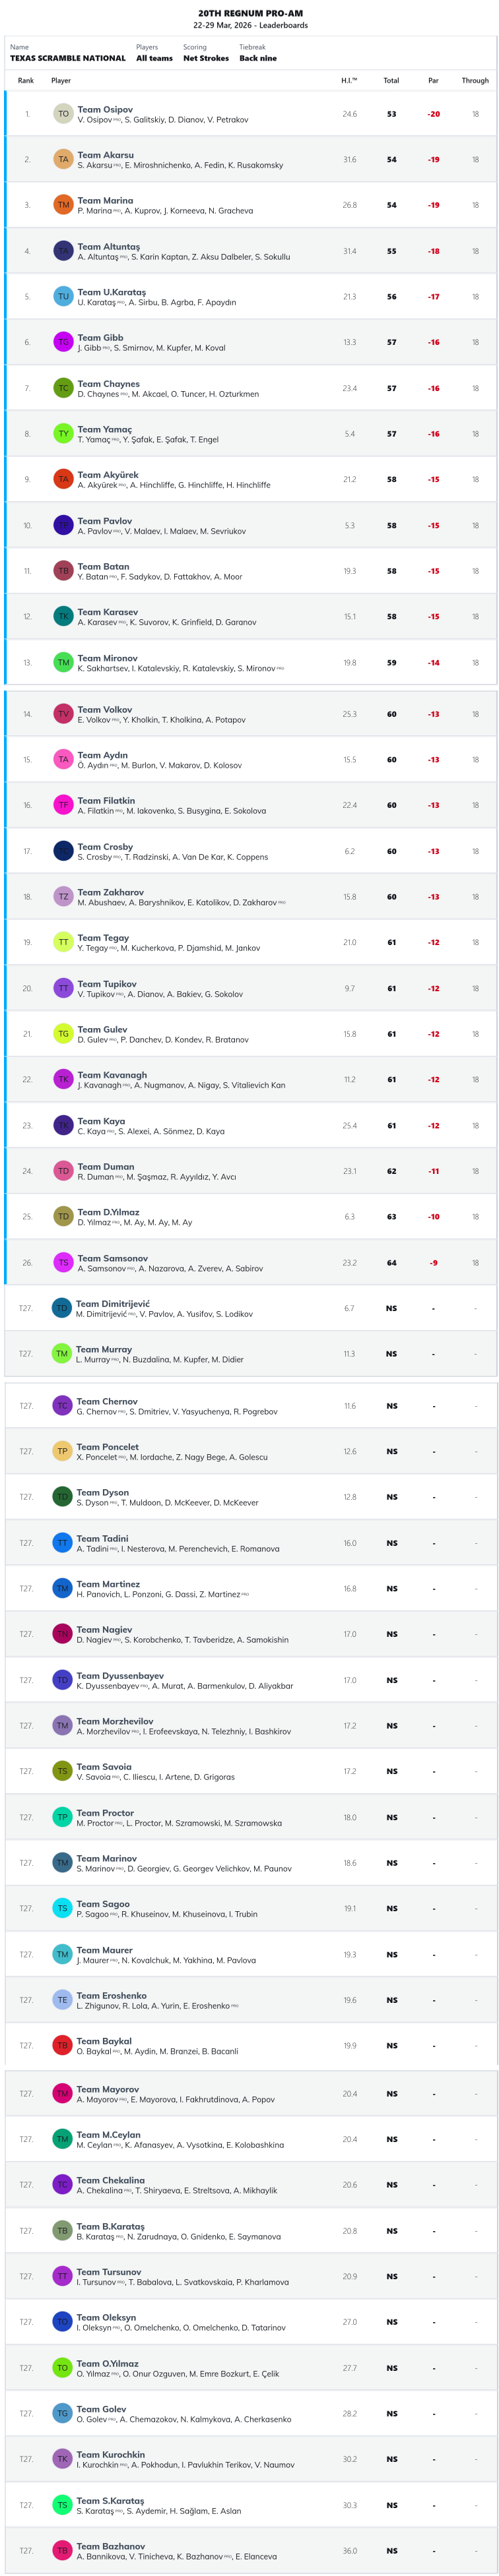Screen dimensions: 499x2576
Task: Click Team Poncelet's TP avatar
Action: [62, 1451]
